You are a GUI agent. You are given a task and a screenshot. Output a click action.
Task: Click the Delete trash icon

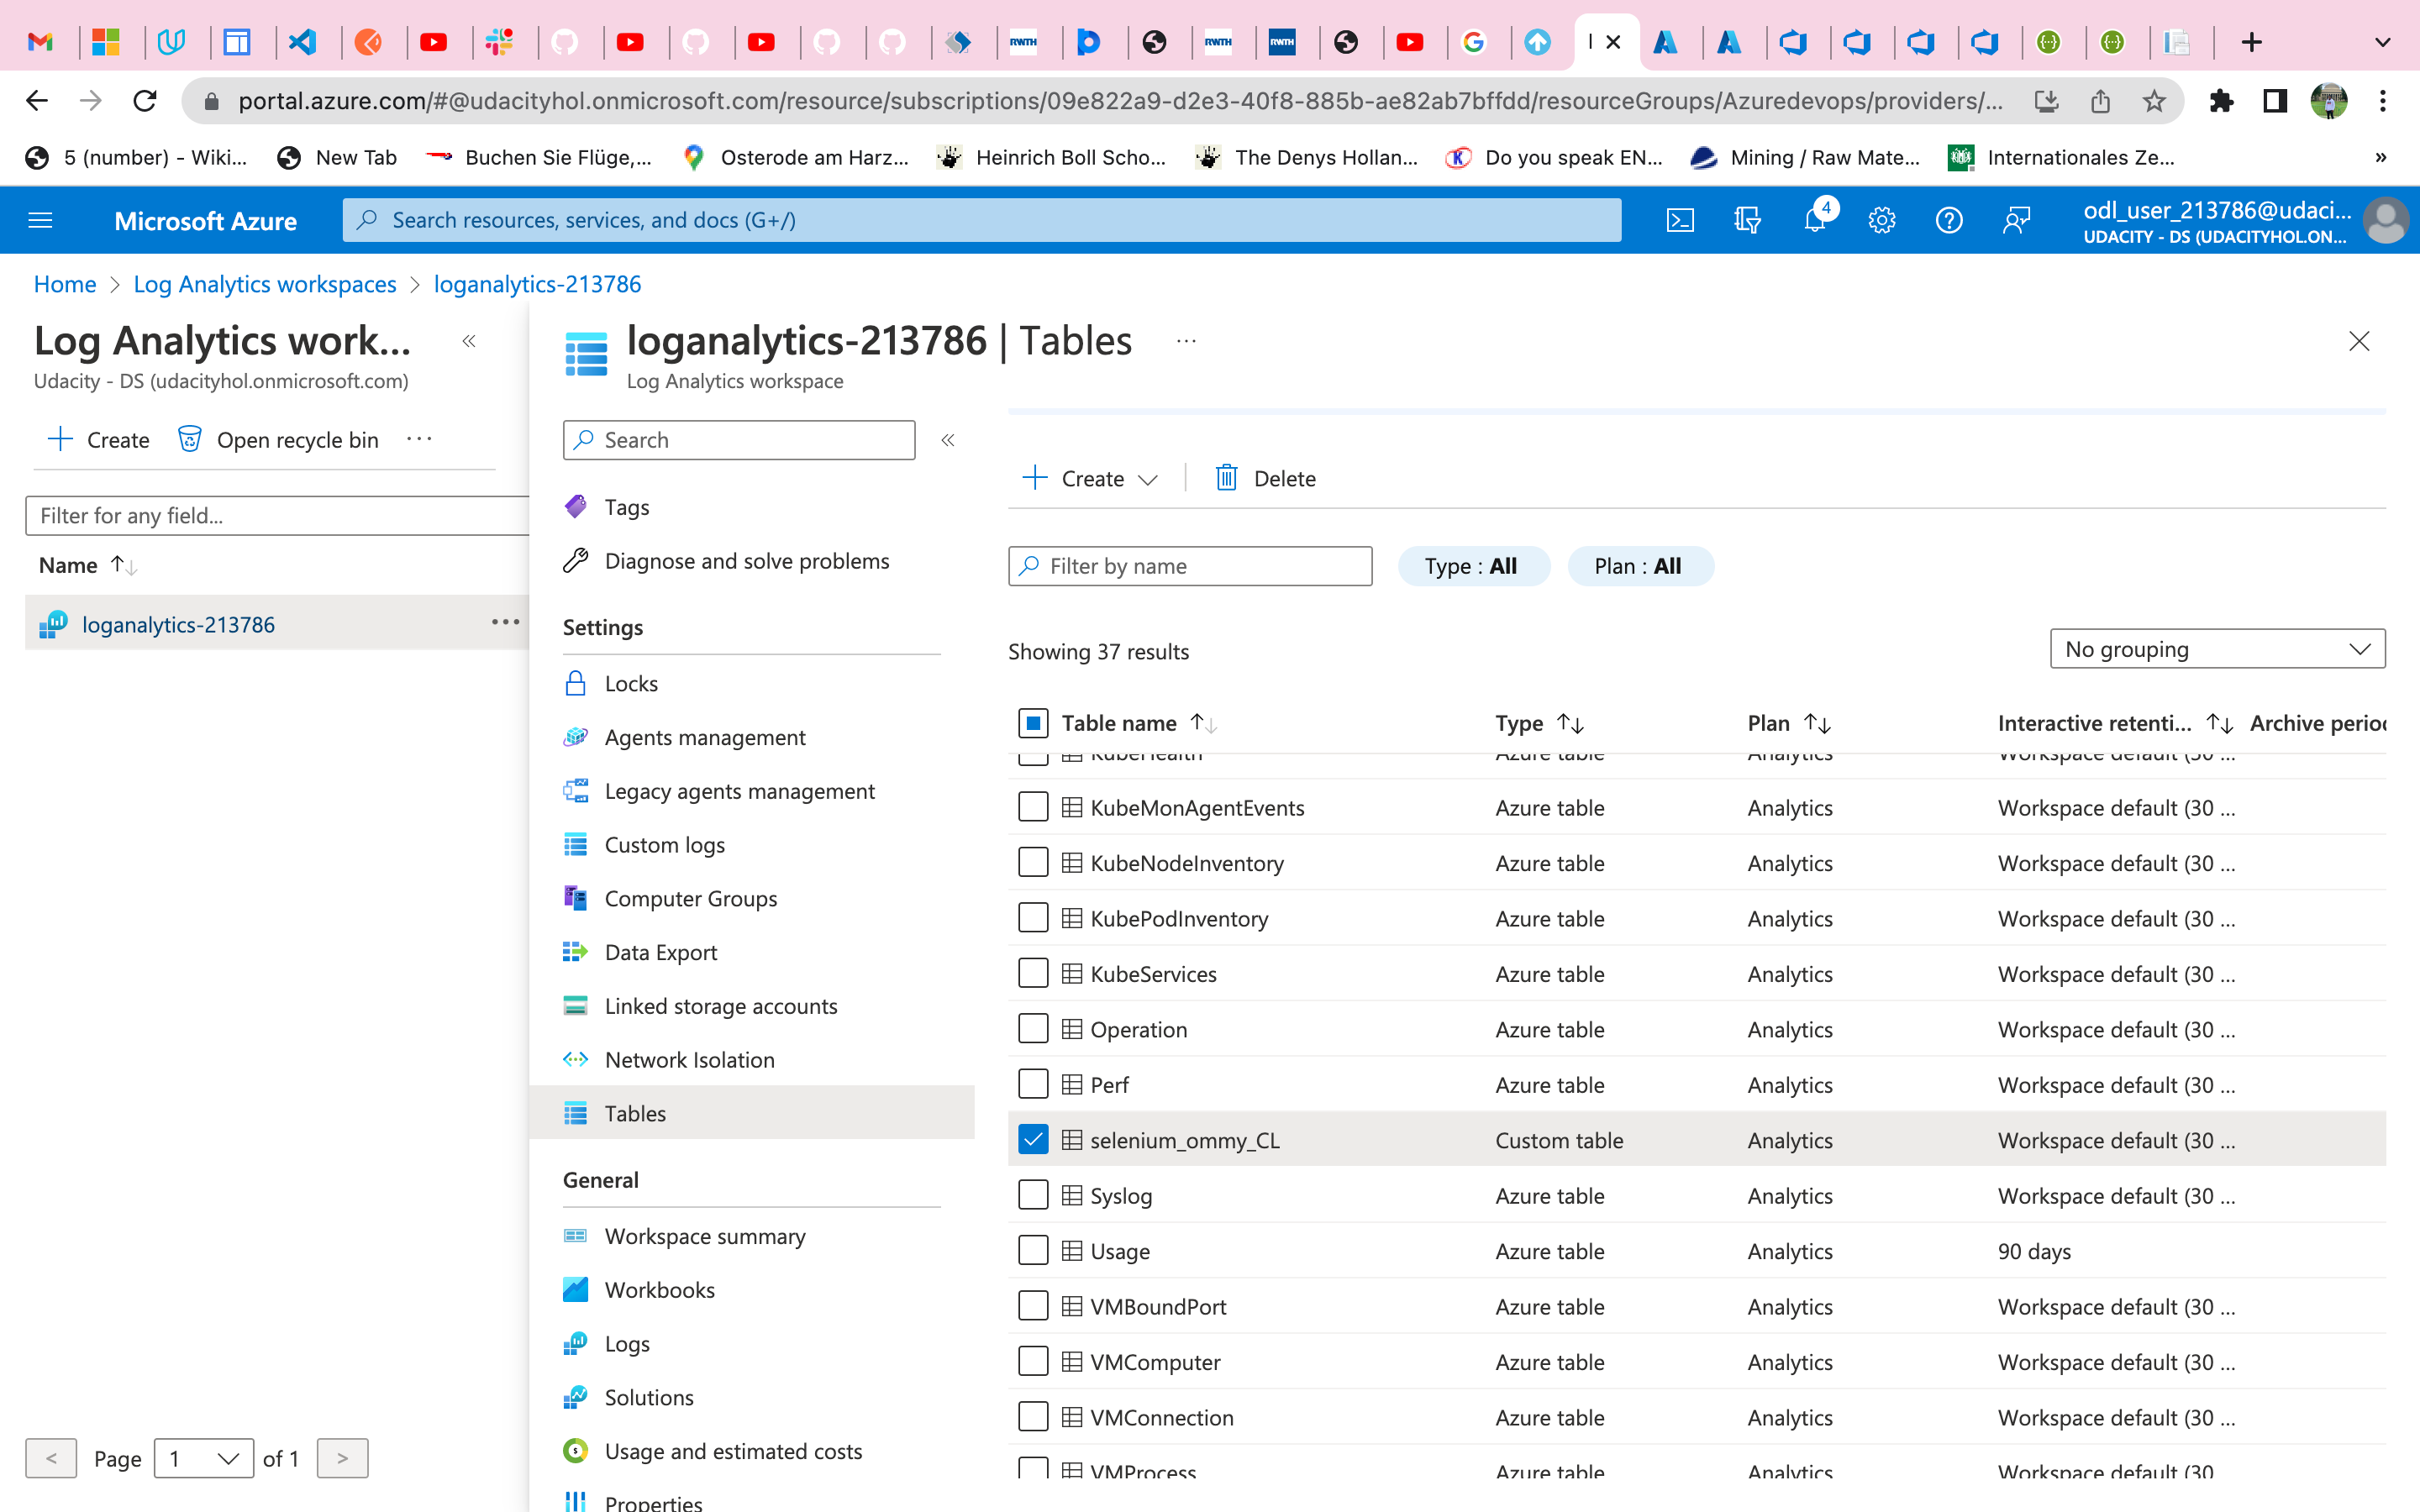point(1226,478)
